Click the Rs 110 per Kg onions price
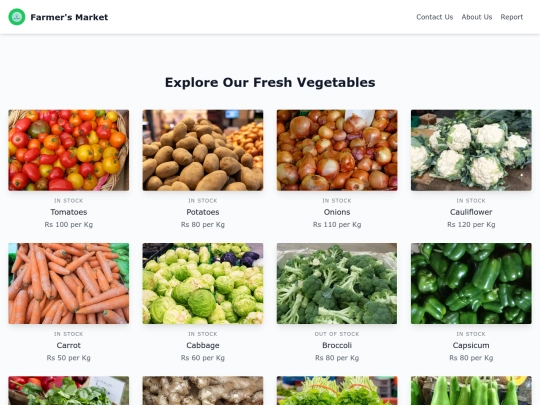This screenshot has height=405, width=540. pos(337,225)
